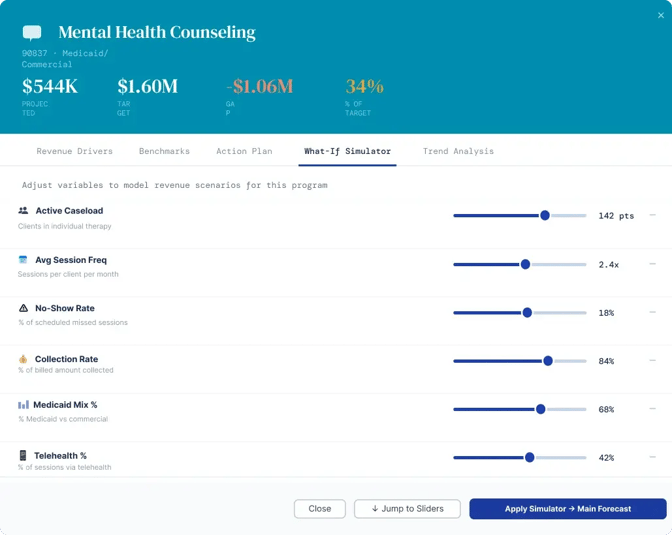
Task: Click the Telehealth phone icon
Action: [x=23, y=455]
